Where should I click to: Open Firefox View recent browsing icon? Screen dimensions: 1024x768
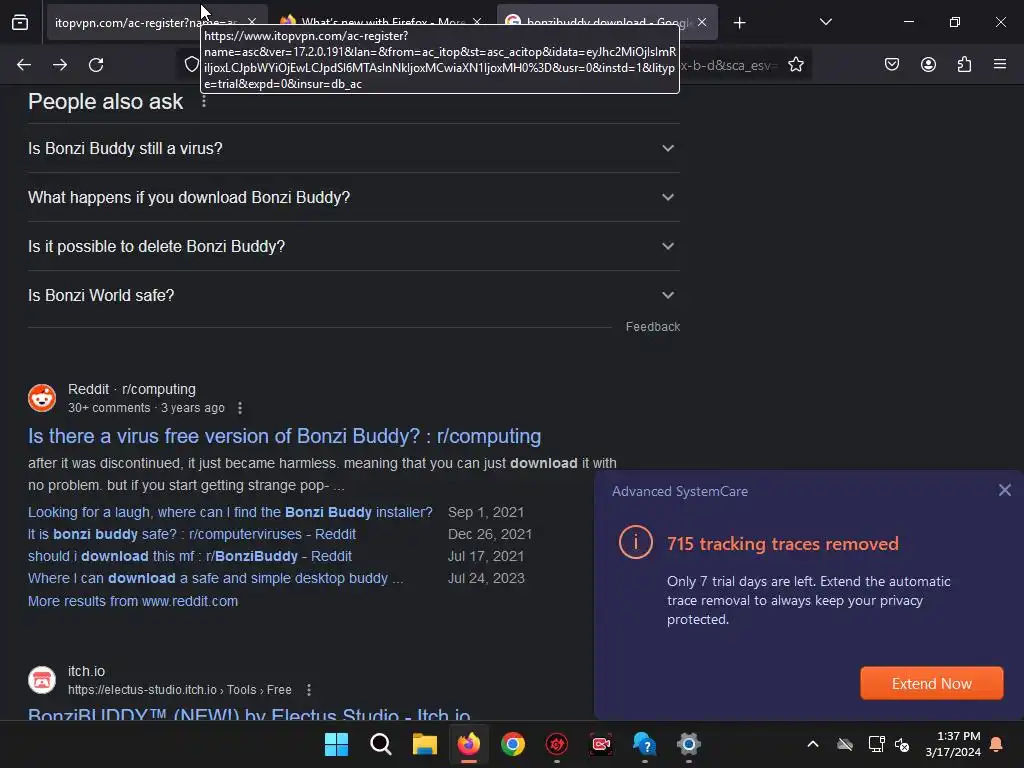tap(20, 23)
